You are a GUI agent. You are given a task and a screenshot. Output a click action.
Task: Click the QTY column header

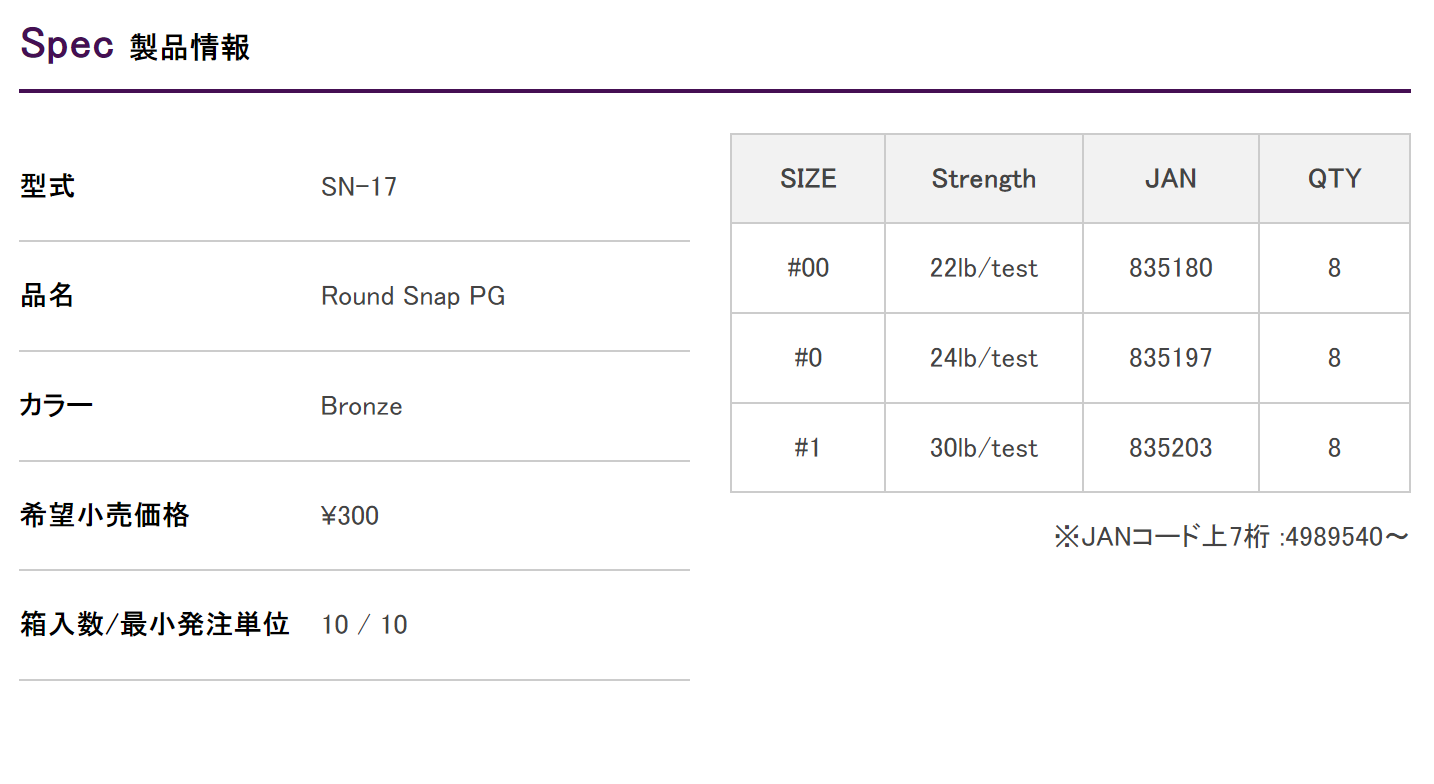[x=1335, y=179]
